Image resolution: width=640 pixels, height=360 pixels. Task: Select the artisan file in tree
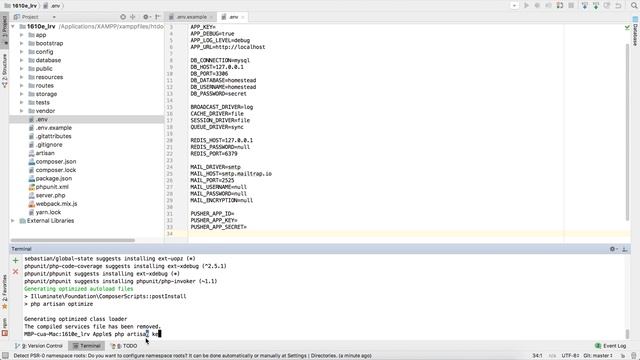(x=45, y=153)
